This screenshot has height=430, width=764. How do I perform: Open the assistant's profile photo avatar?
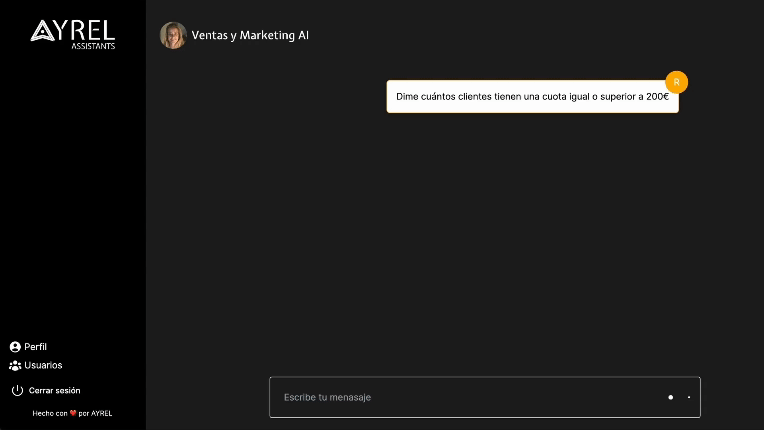[x=173, y=35]
